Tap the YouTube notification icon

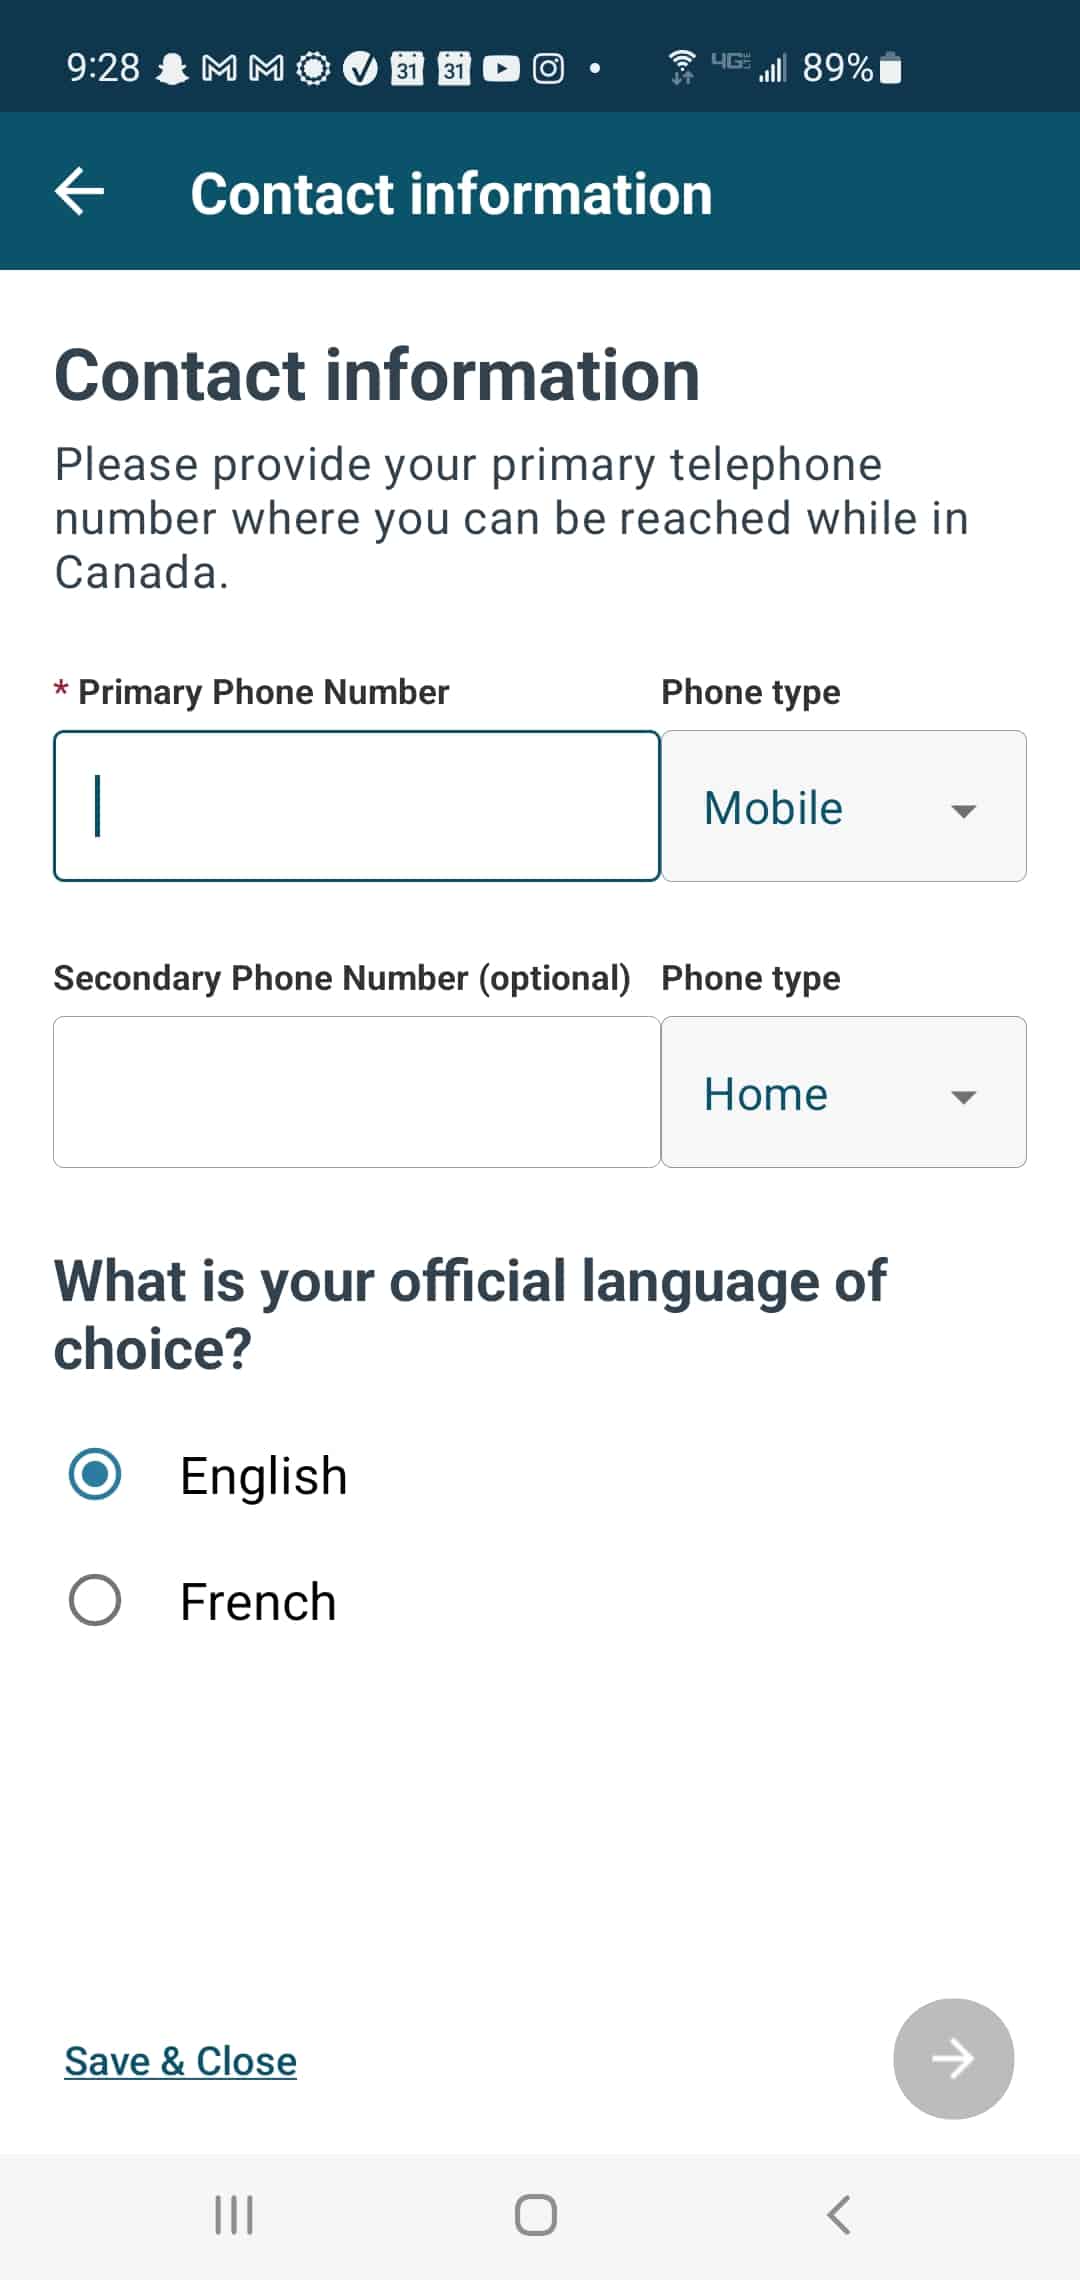pos(501,69)
